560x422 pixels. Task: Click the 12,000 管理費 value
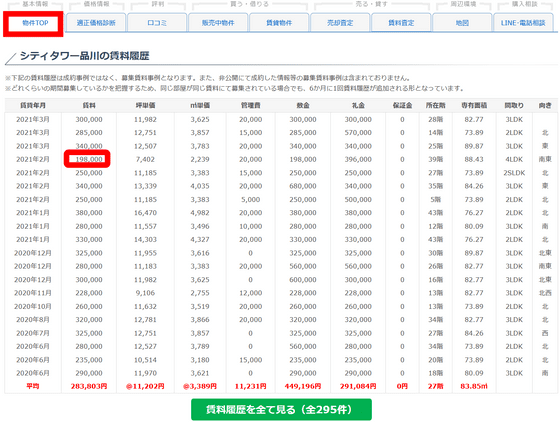pos(250,293)
